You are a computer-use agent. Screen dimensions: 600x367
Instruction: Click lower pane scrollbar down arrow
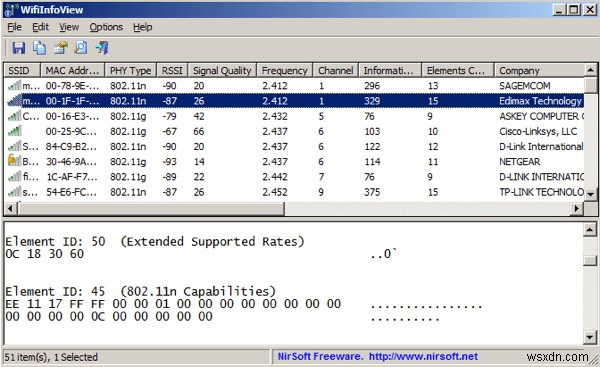pos(589,338)
